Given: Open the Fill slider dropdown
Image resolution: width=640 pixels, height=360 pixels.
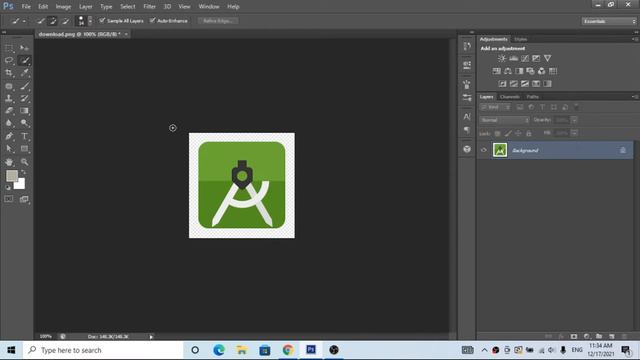Looking at the screenshot, I should coord(574,133).
